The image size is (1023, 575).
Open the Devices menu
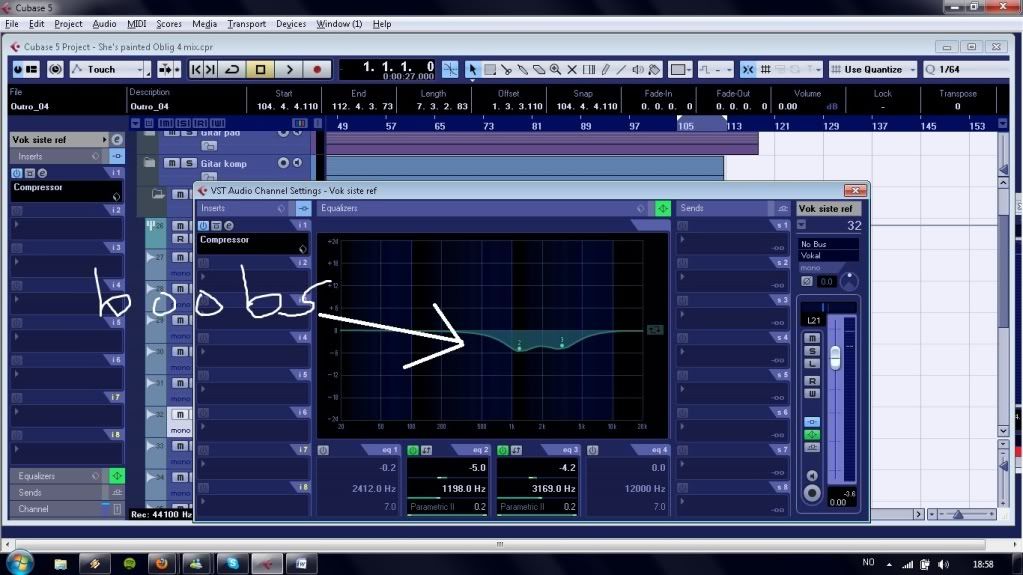coord(291,23)
